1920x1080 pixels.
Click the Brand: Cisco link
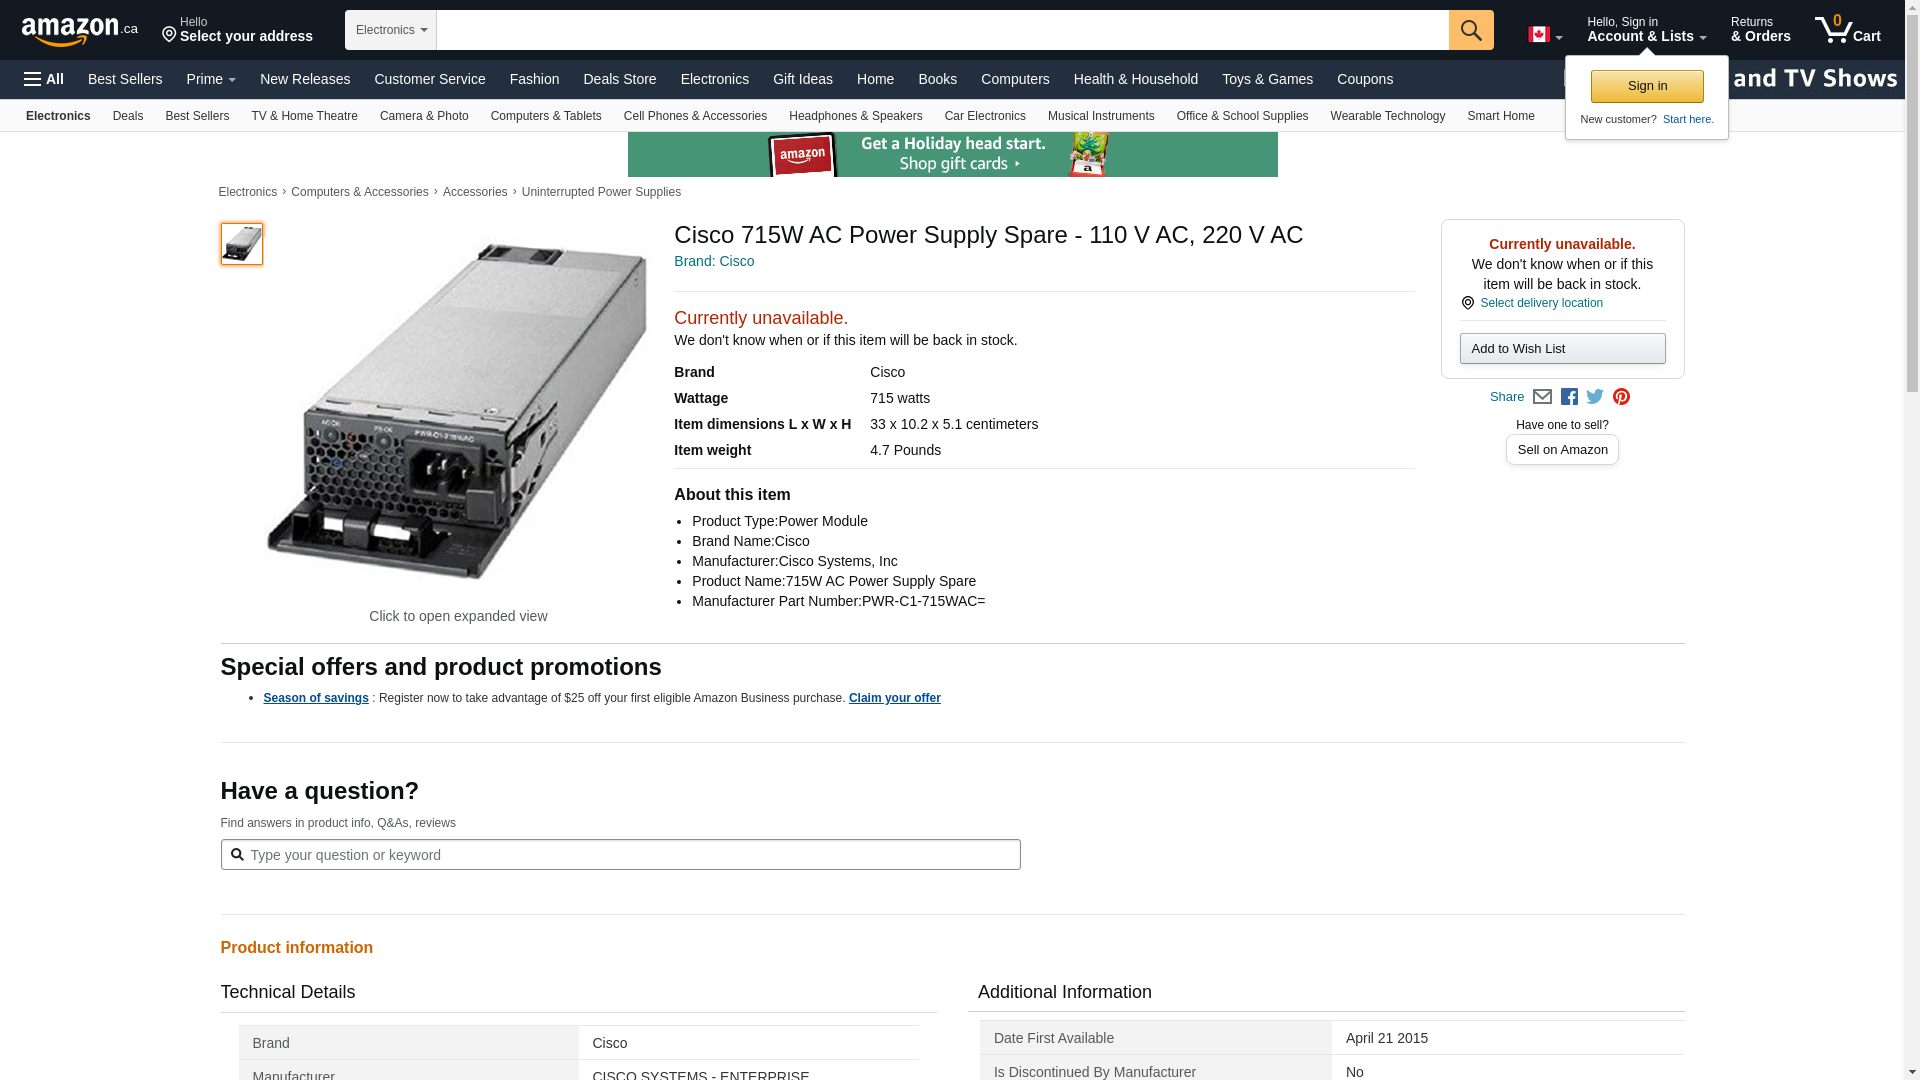(x=713, y=261)
